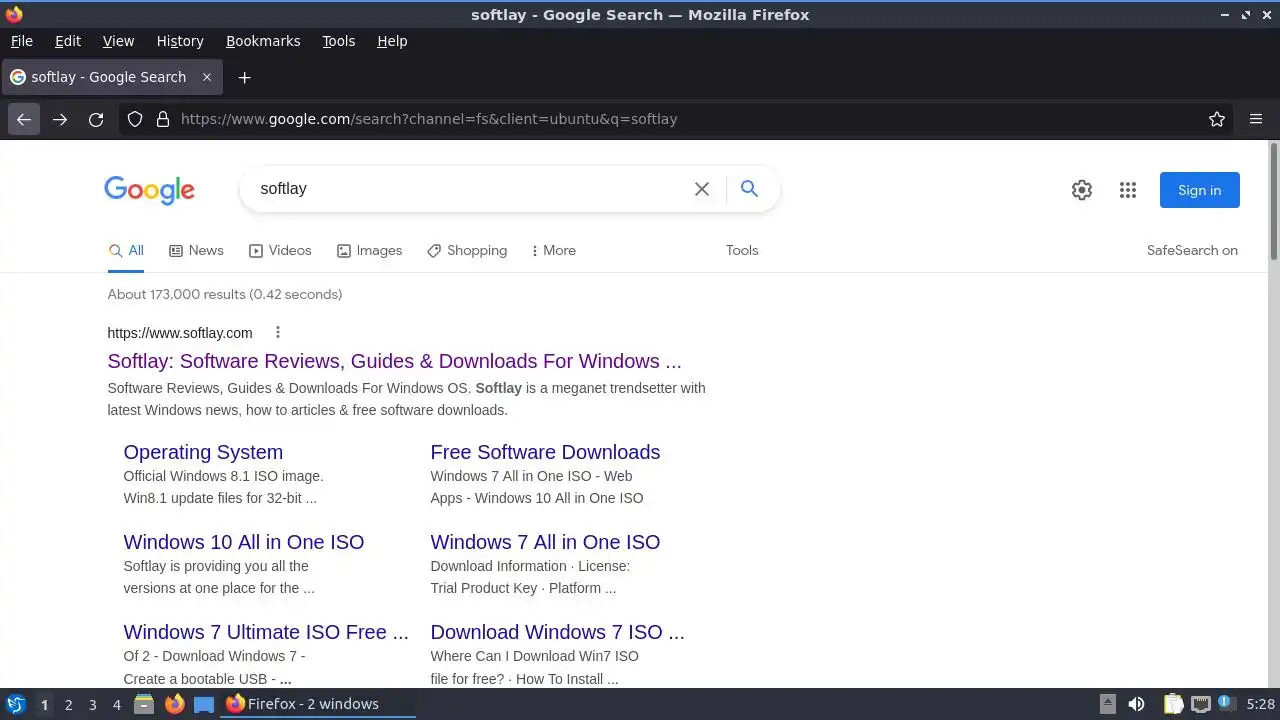Open the Softlay: Software Reviews result link
This screenshot has width=1280, height=720.
point(394,361)
